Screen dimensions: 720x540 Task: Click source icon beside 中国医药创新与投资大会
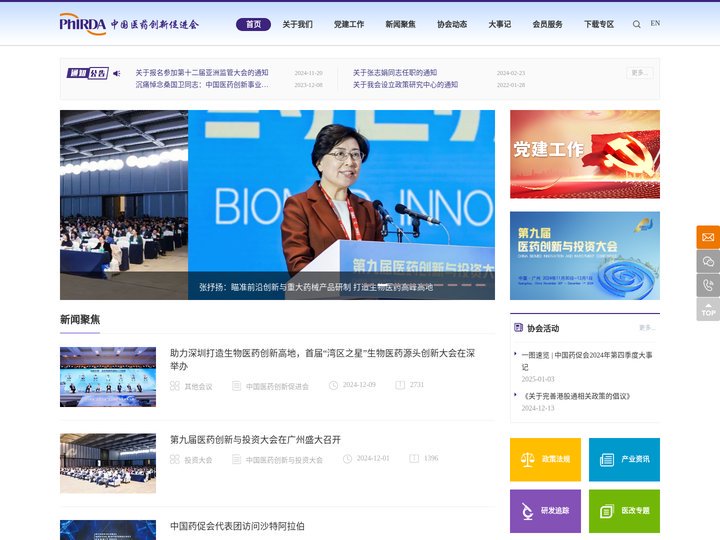point(236,459)
